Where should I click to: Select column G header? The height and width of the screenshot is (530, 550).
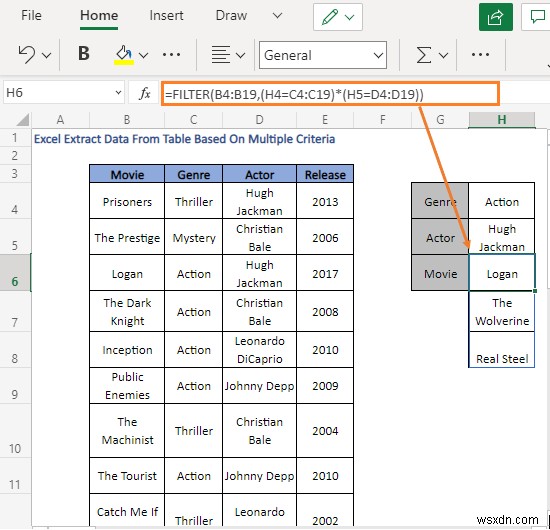[x=440, y=120]
